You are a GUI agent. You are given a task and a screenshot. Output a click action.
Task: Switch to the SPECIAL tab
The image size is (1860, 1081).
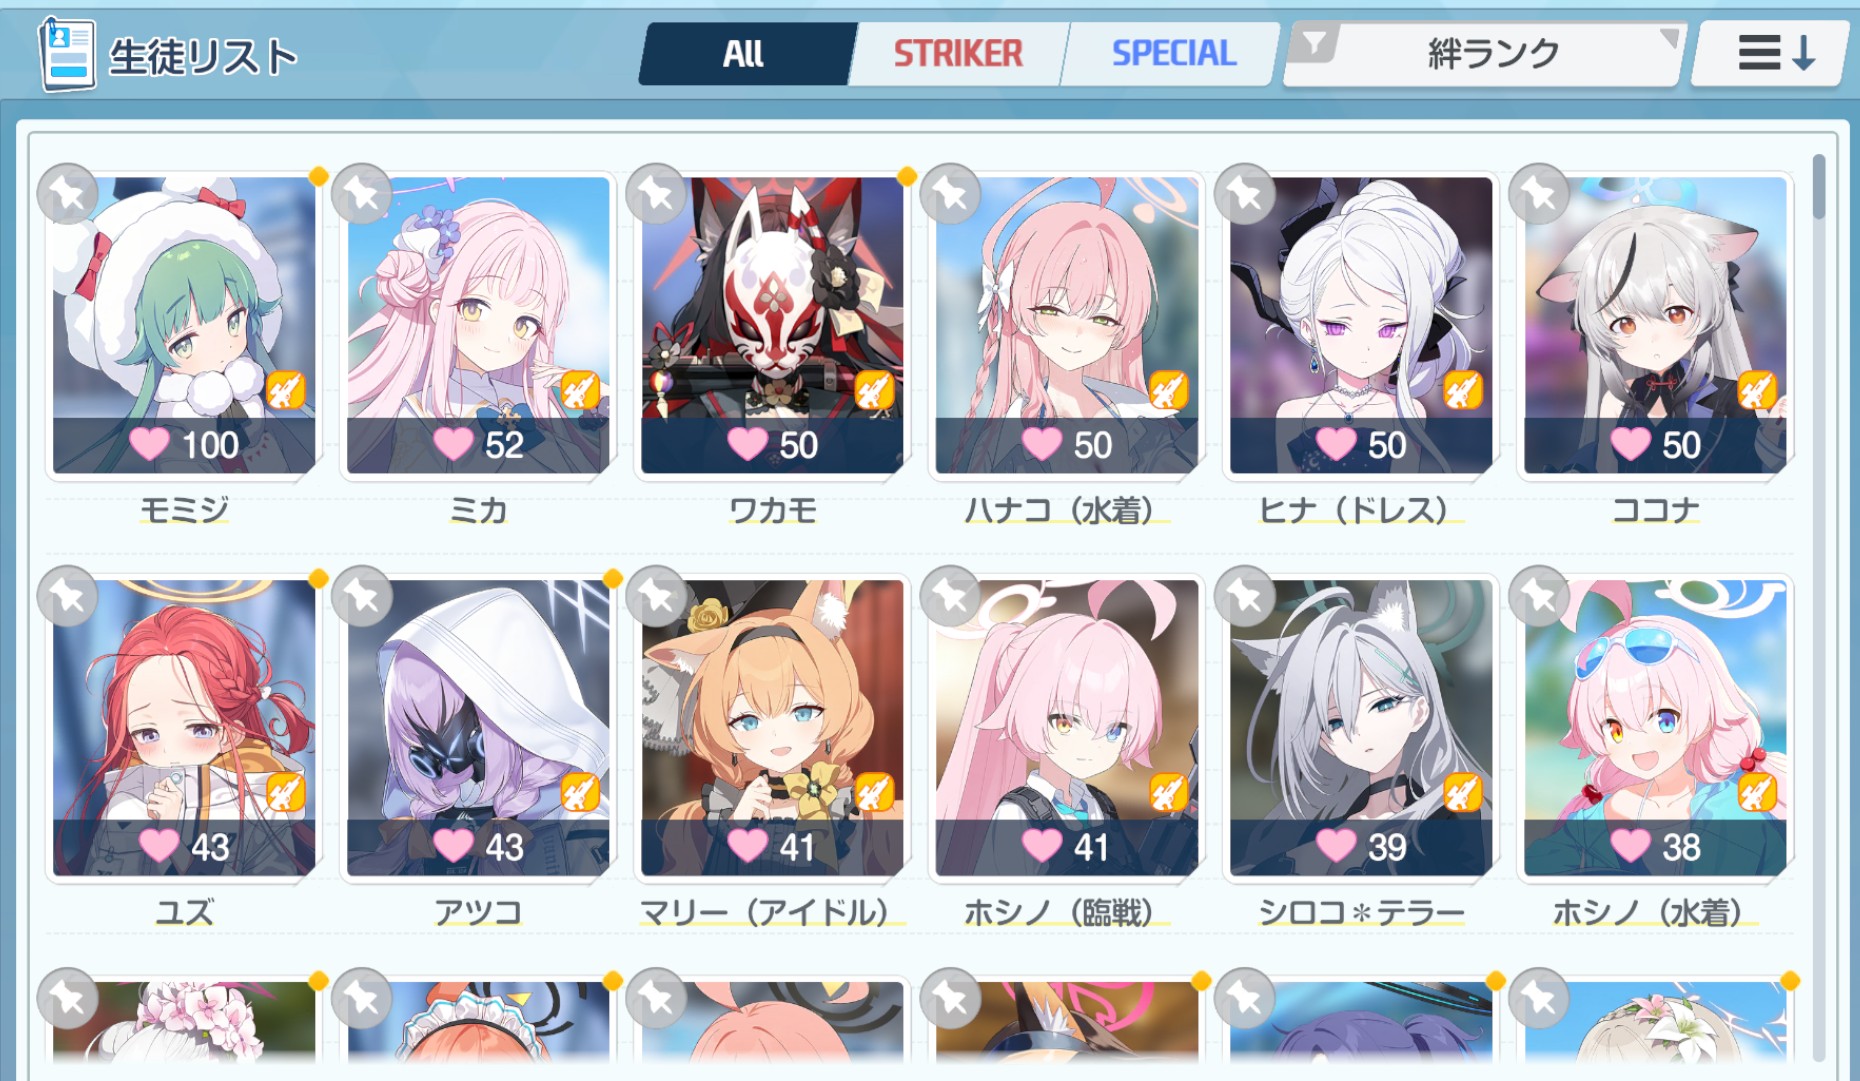pyautogui.click(x=1174, y=53)
